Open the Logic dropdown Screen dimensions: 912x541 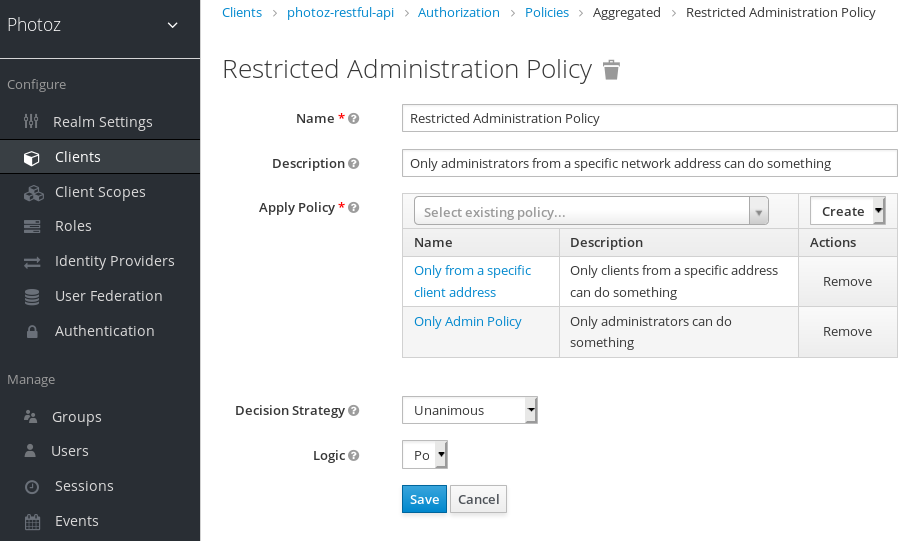tap(425, 455)
